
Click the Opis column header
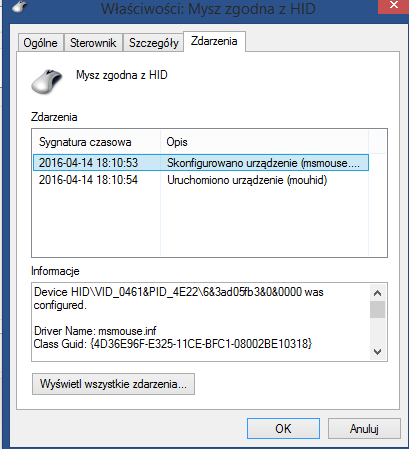coord(264,142)
